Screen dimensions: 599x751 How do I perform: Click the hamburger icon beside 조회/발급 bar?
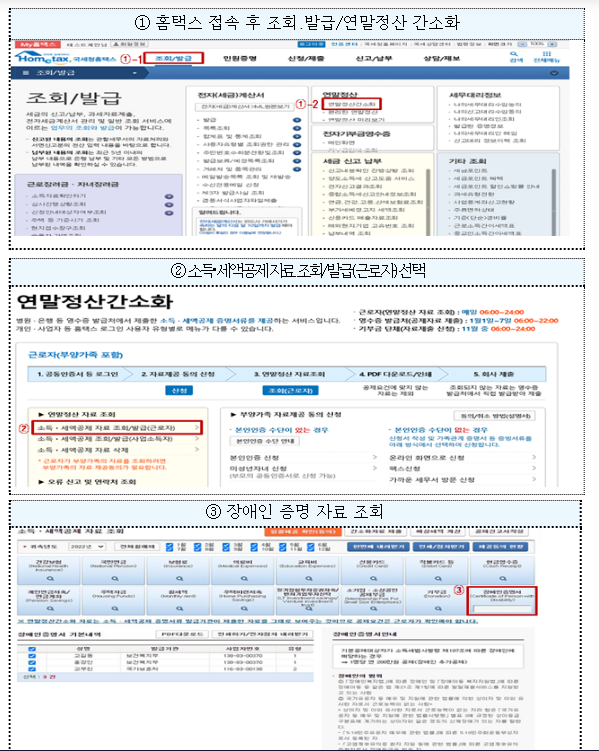point(26,73)
